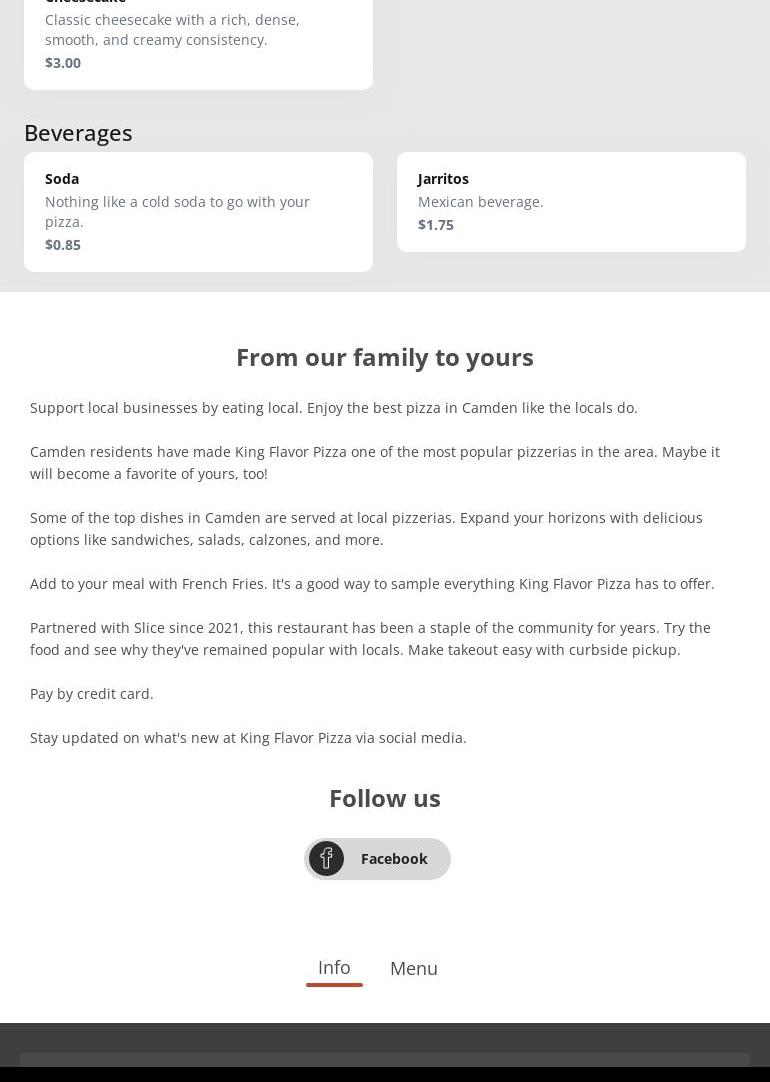Click the Beverages section heading

[x=78, y=132]
